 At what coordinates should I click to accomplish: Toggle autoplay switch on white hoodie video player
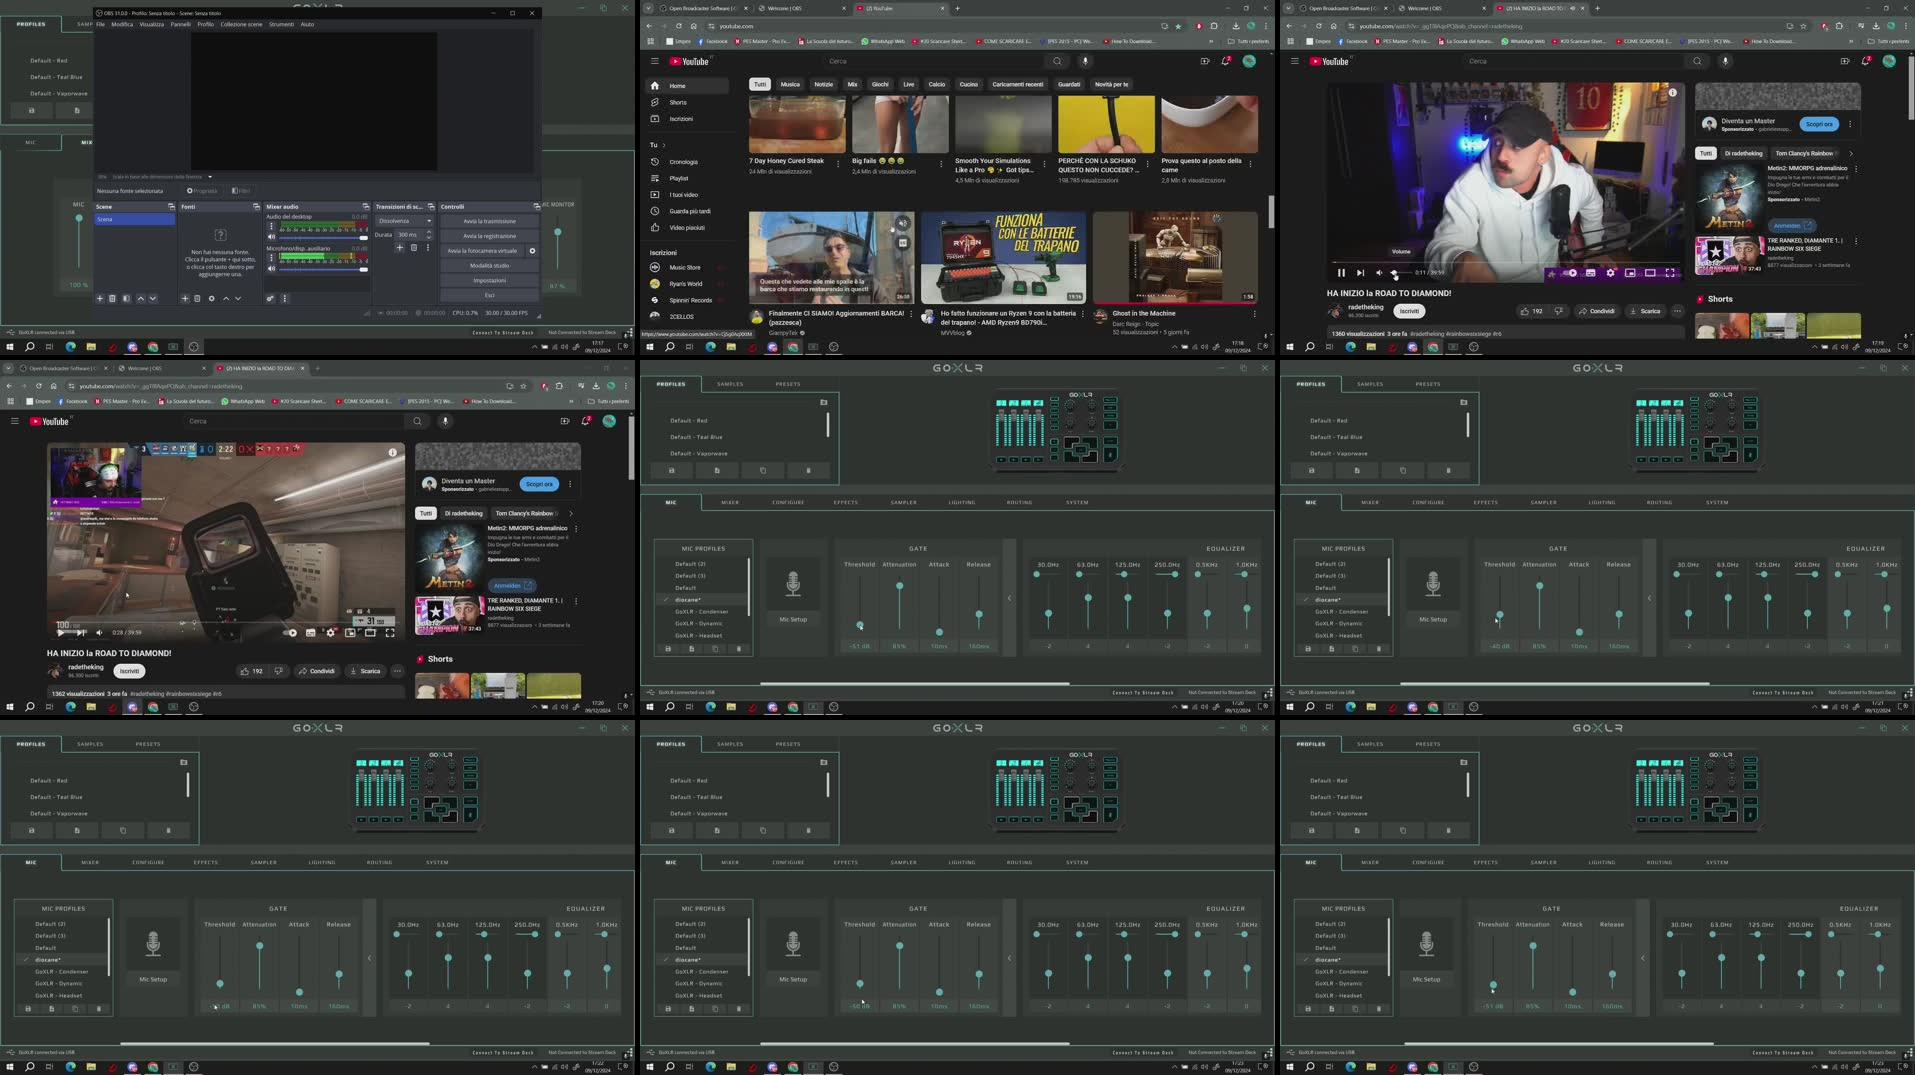(x=1570, y=273)
